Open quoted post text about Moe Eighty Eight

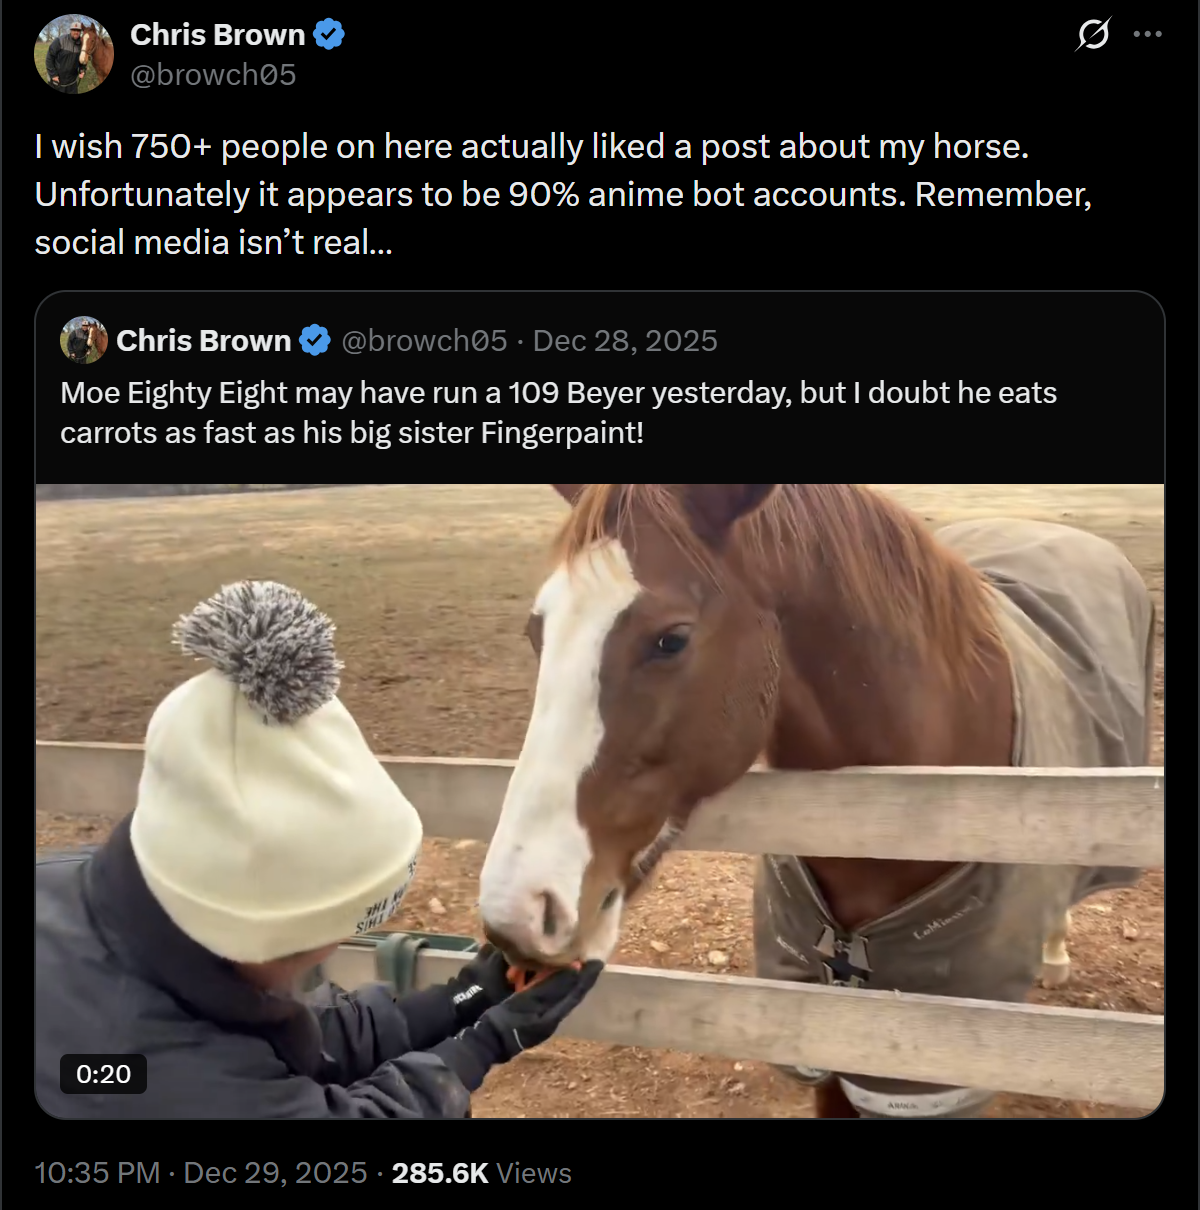point(558,412)
